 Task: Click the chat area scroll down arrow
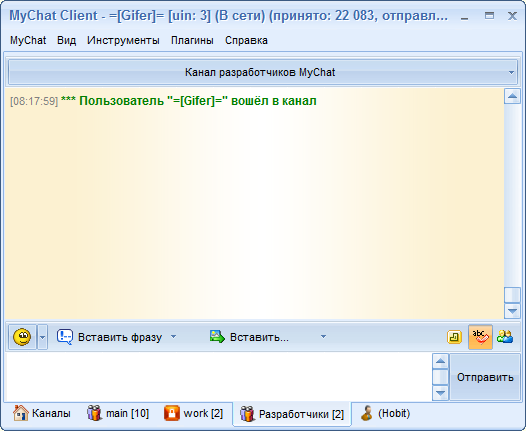(512, 311)
